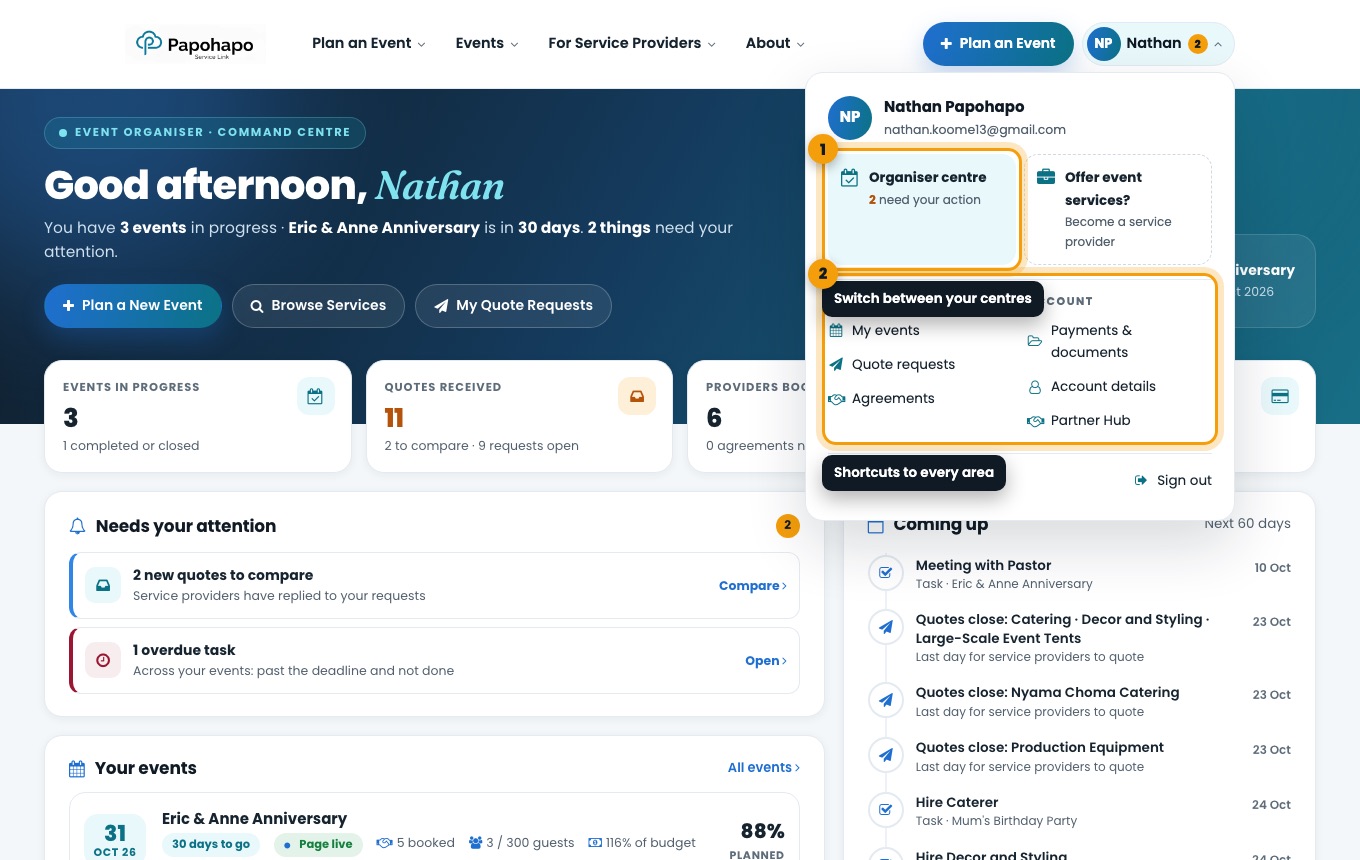
Task: Click the checkbox icon for Meeting with Pastor
Action: (885, 573)
